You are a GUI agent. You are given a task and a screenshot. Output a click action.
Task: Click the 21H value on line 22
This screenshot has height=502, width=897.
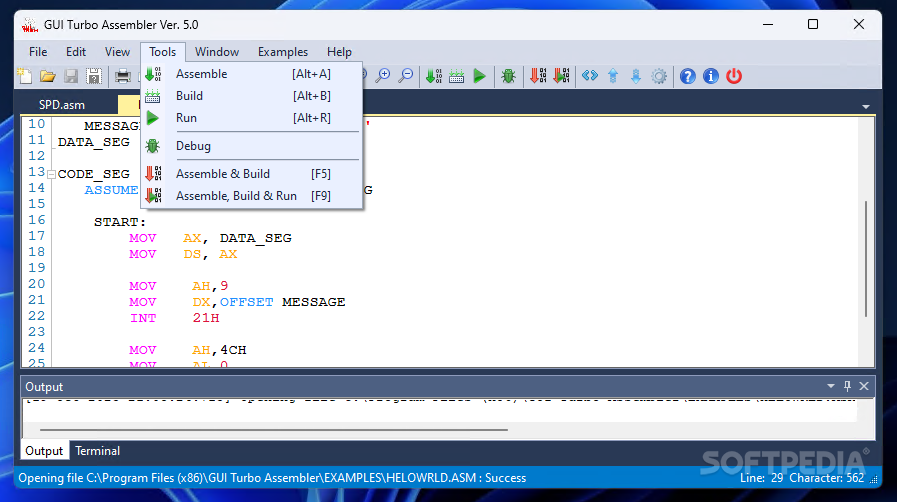206,318
